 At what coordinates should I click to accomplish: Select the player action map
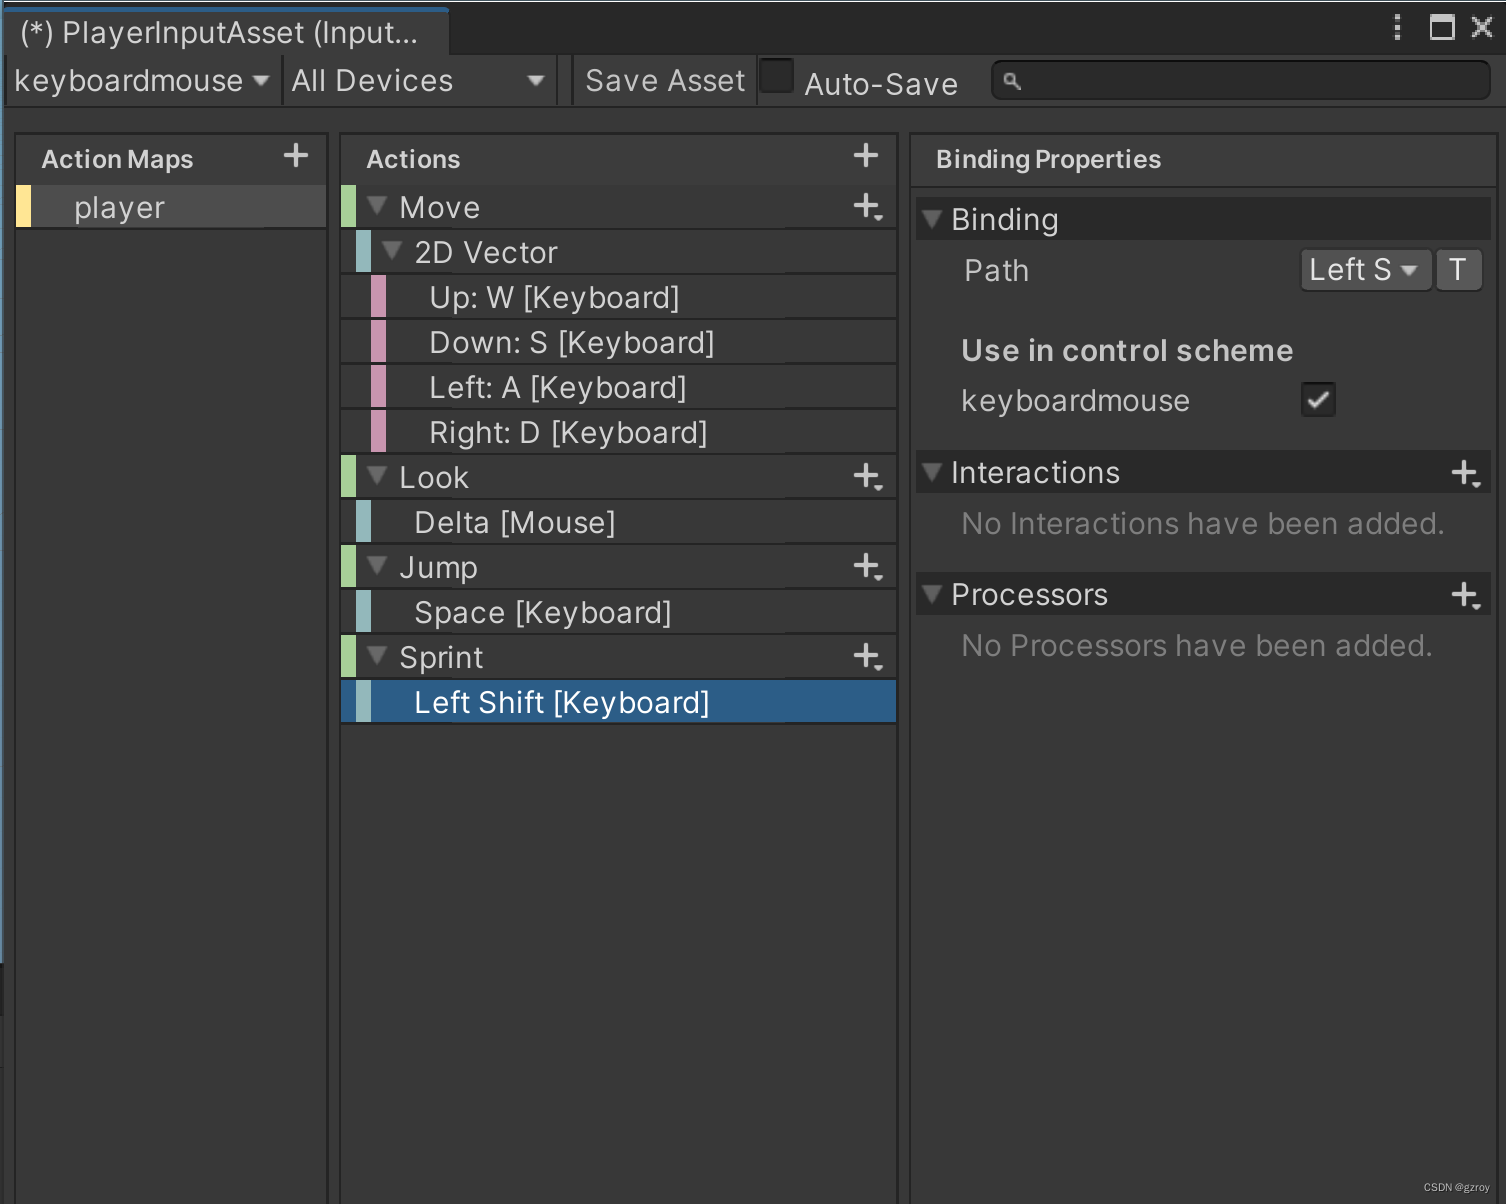(172, 207)
